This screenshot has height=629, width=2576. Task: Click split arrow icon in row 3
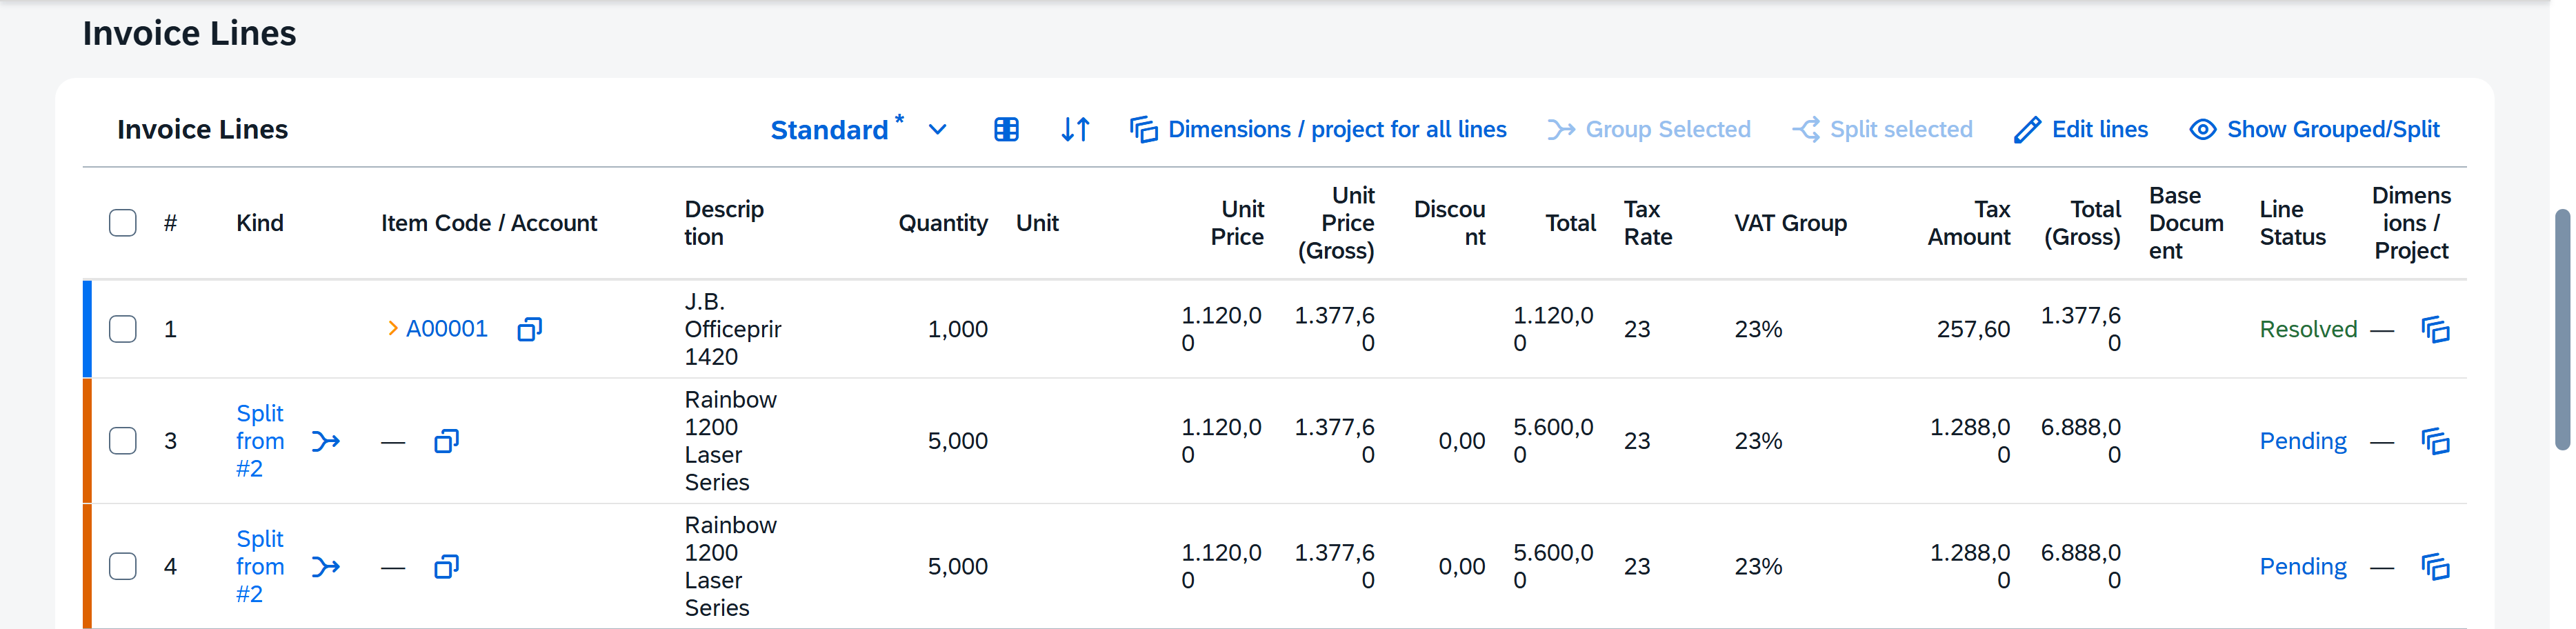pos(326,441)
